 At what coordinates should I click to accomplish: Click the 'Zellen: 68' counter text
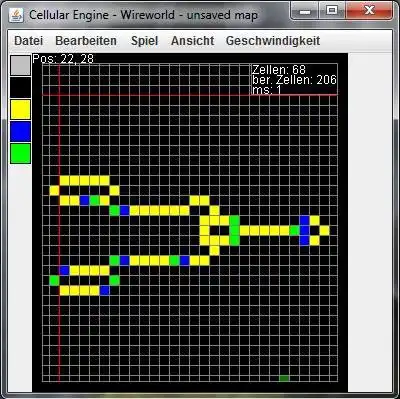tap(279, 70)
